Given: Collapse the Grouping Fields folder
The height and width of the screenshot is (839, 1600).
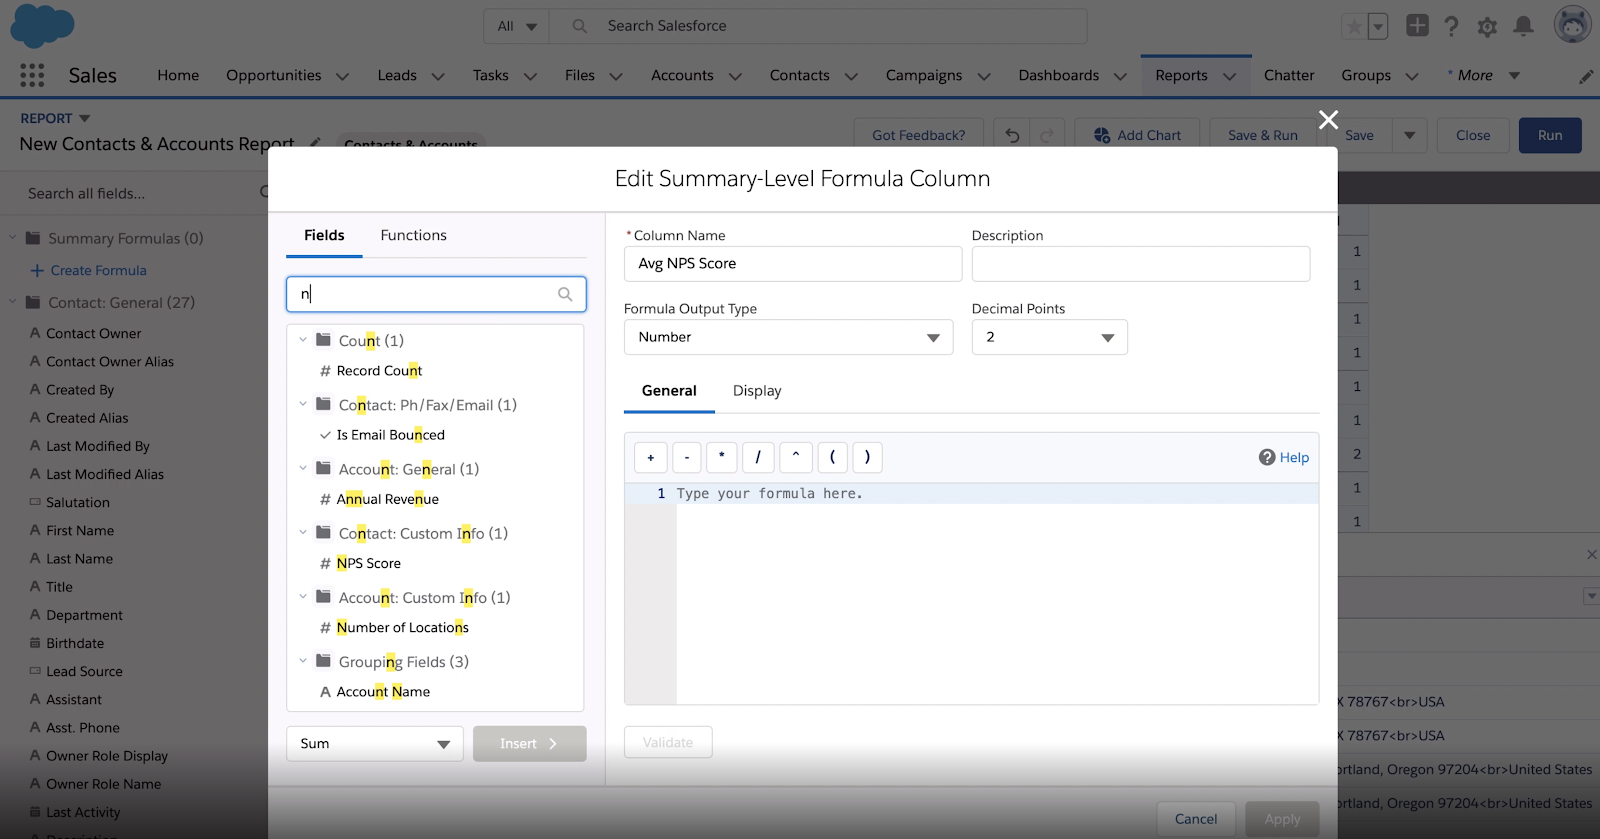Looking at the screenshot, I should pos(303,661).
